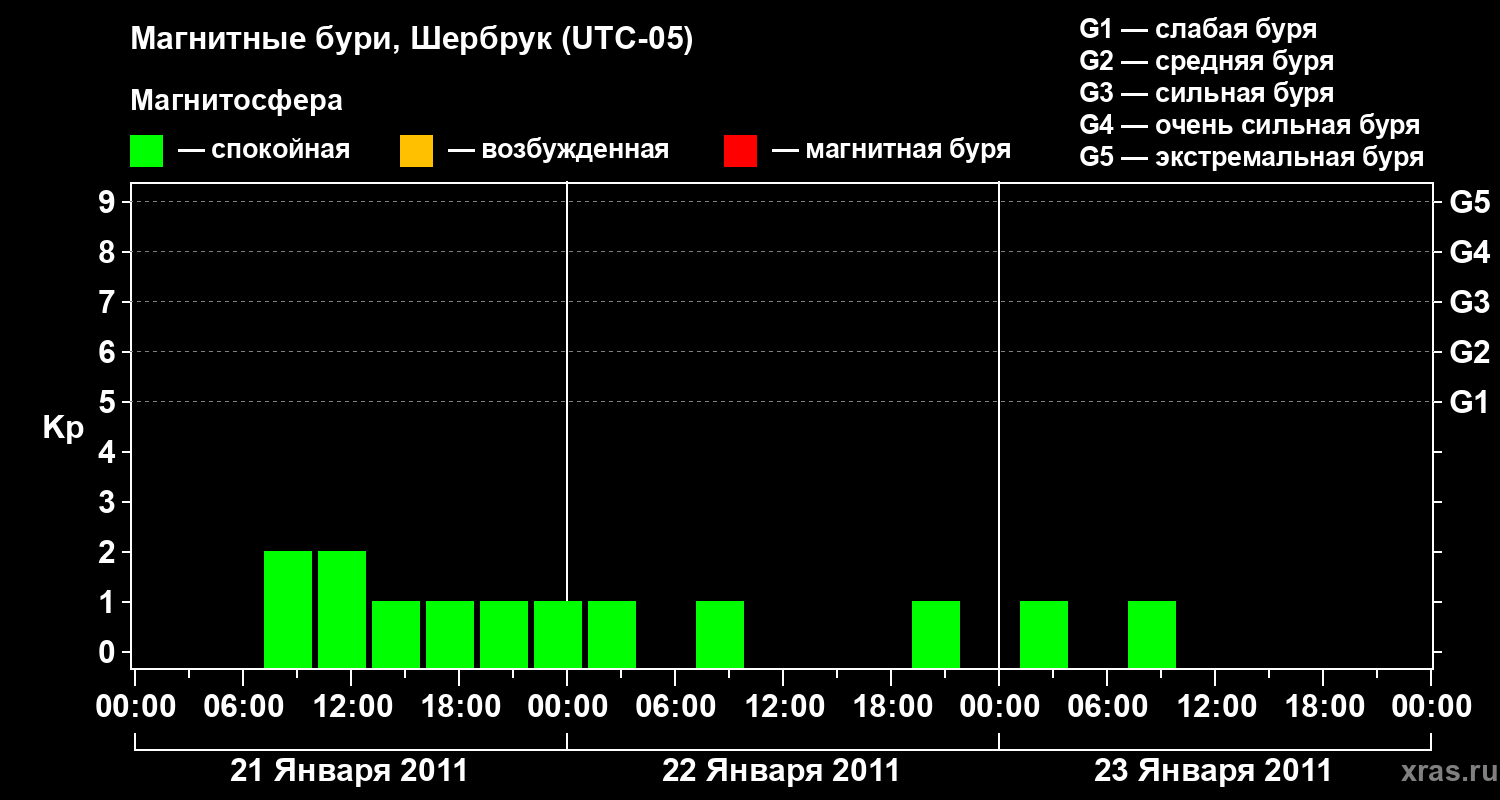The width and height of the screenshot is (1500, 800).
Task: Click the Kp 1 bar after 06:00 on 22 January
Action: coord(720,634)
